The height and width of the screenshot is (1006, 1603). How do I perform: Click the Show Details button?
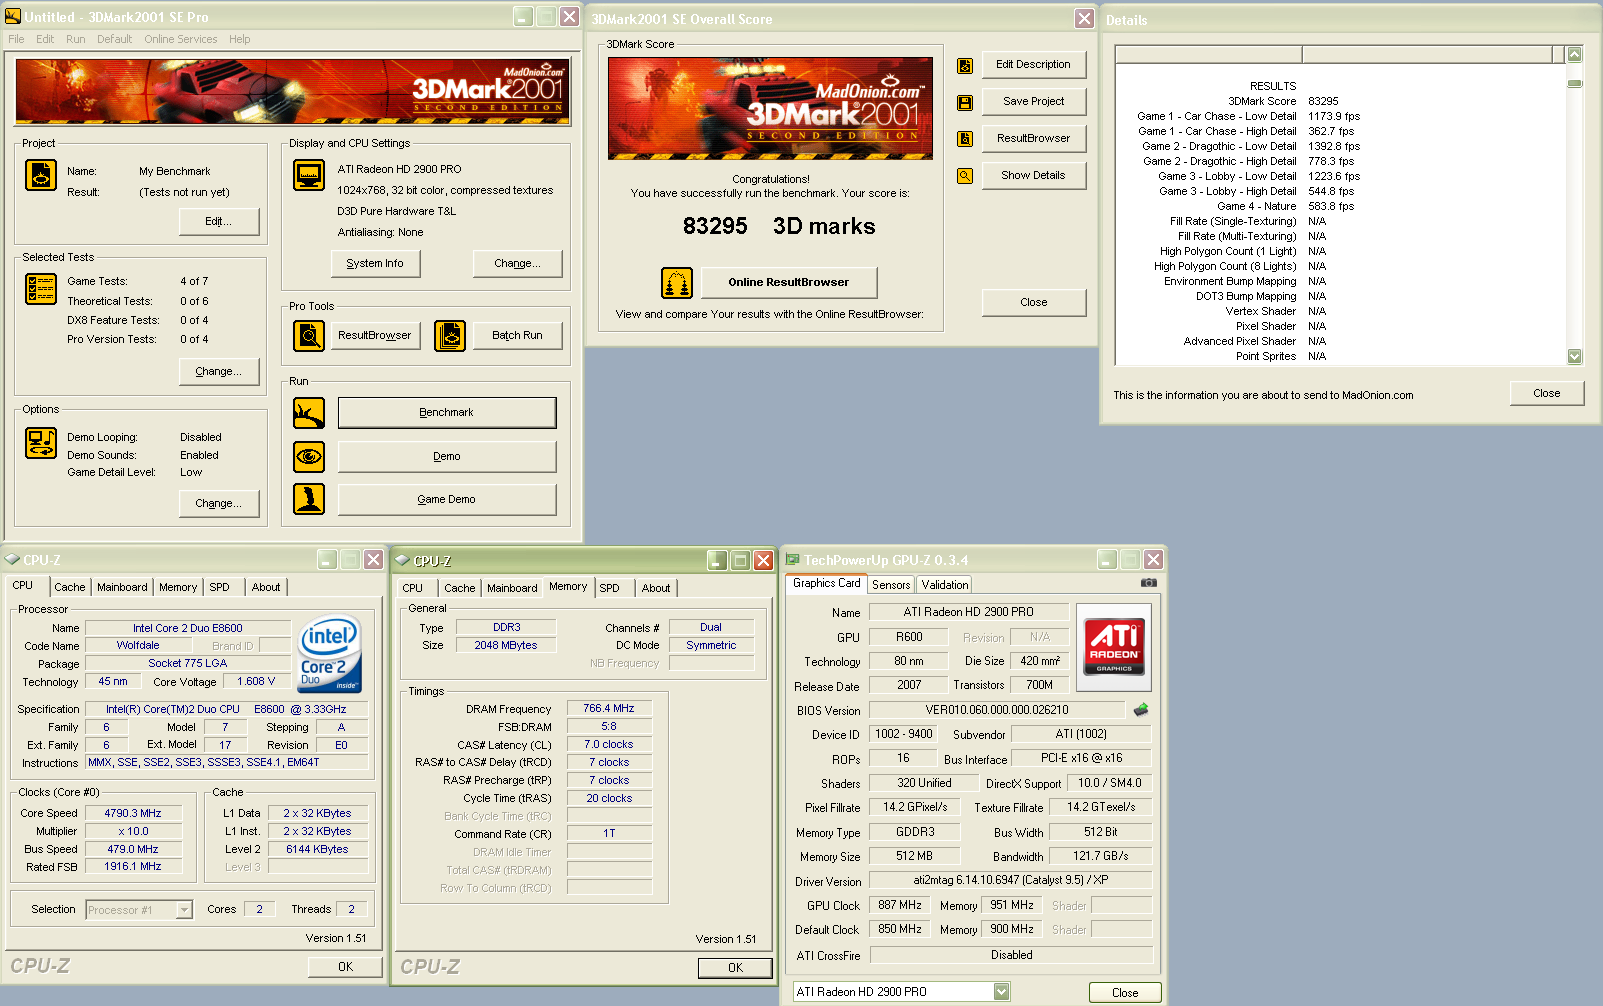tap(1034, 176)
